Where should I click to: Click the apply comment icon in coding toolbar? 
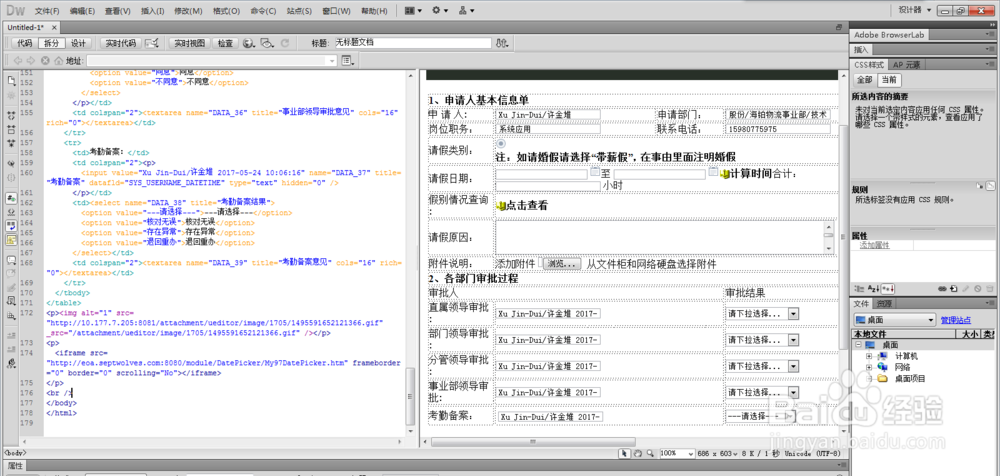coord(11,260)
